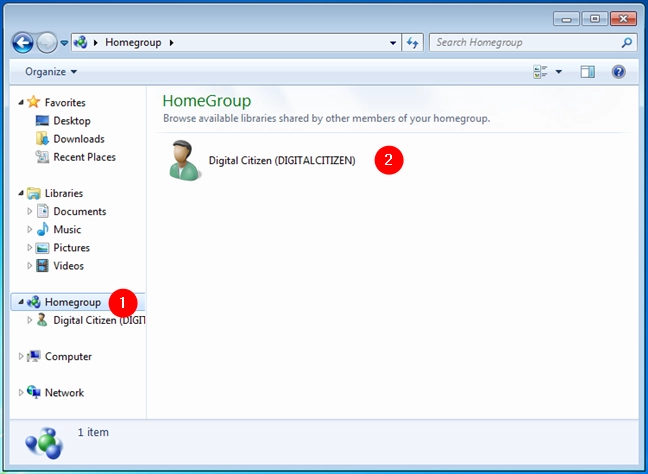Expand the Pictures library
648x474 pixels.
coord(30,248)
